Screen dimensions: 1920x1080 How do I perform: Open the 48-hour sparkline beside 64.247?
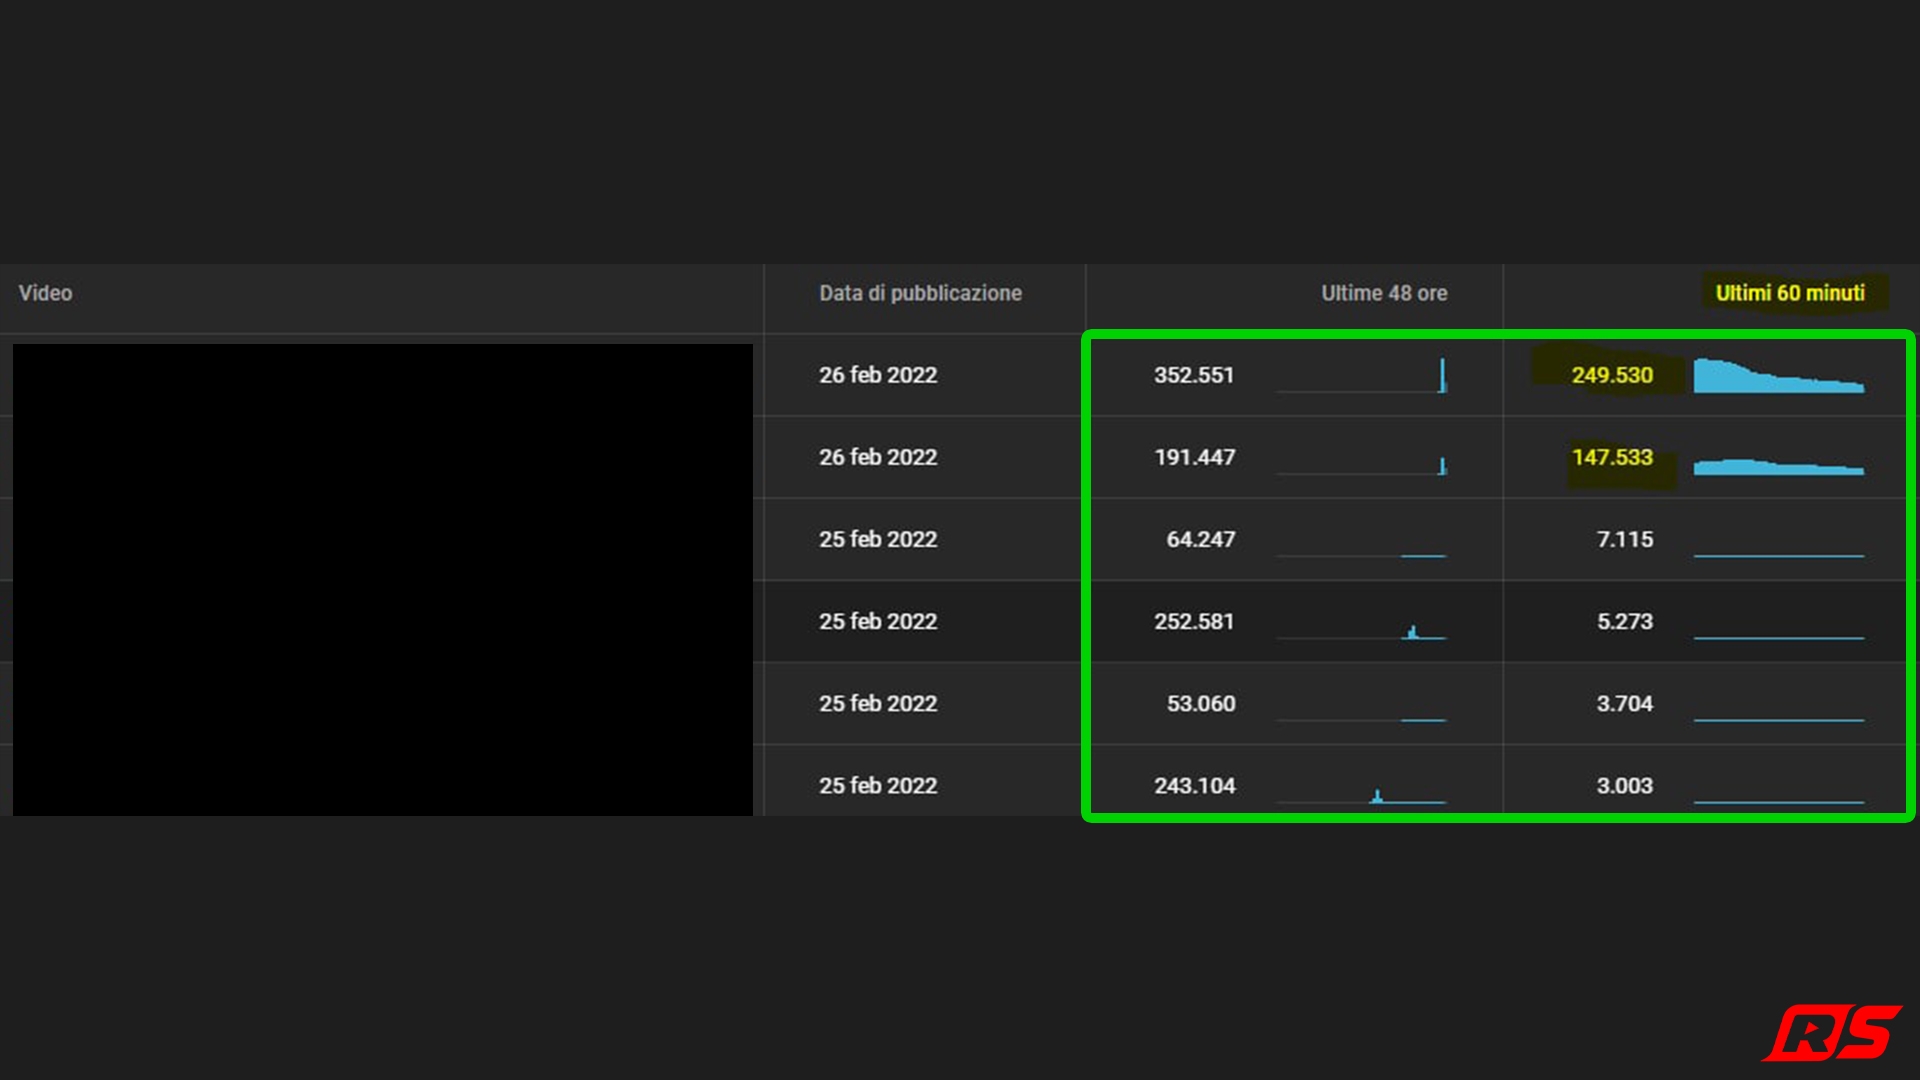[1361, 555]
